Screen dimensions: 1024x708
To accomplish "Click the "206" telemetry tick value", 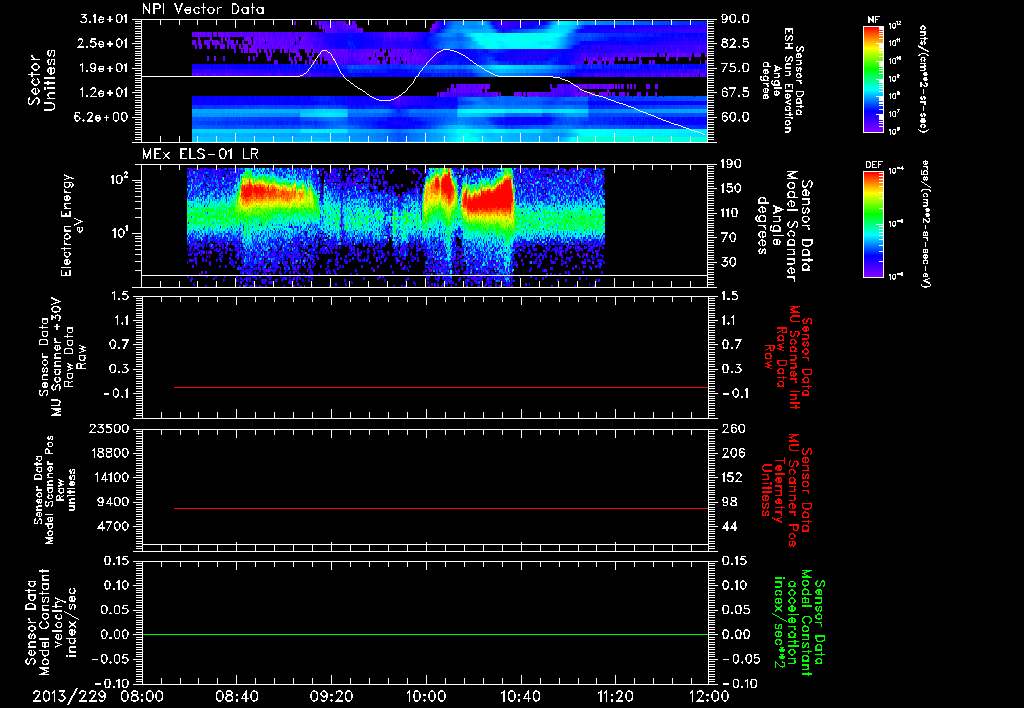I will [x=732, y=453].
